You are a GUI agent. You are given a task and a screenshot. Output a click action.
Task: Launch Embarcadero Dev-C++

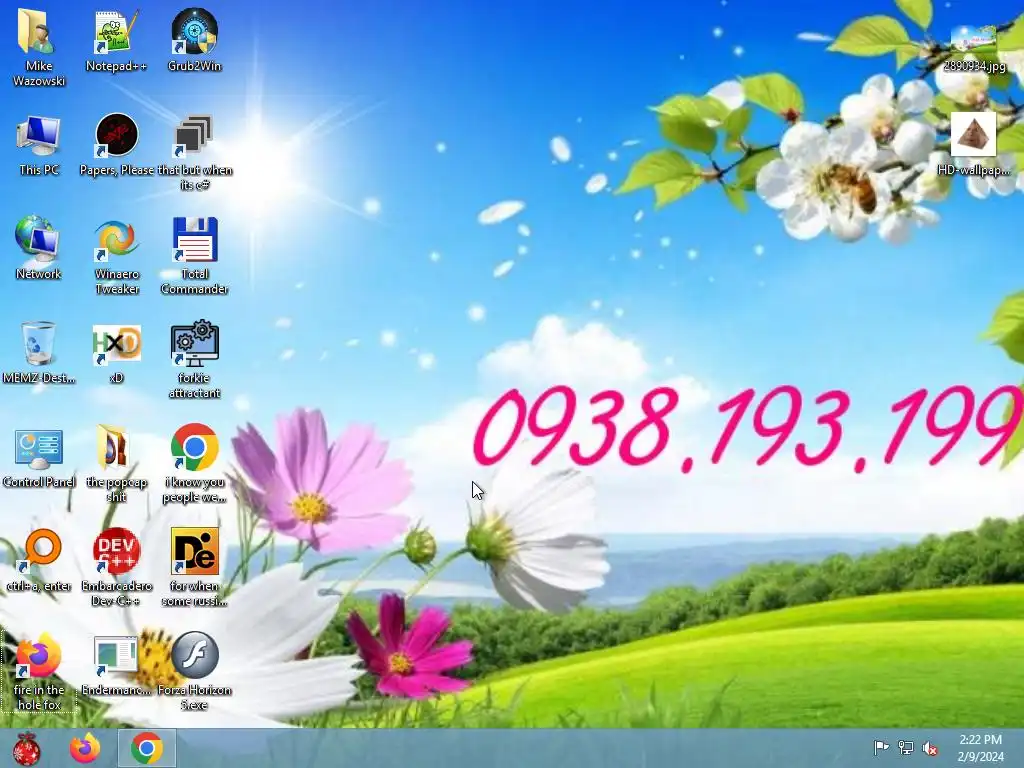click(x=116, y=567)
